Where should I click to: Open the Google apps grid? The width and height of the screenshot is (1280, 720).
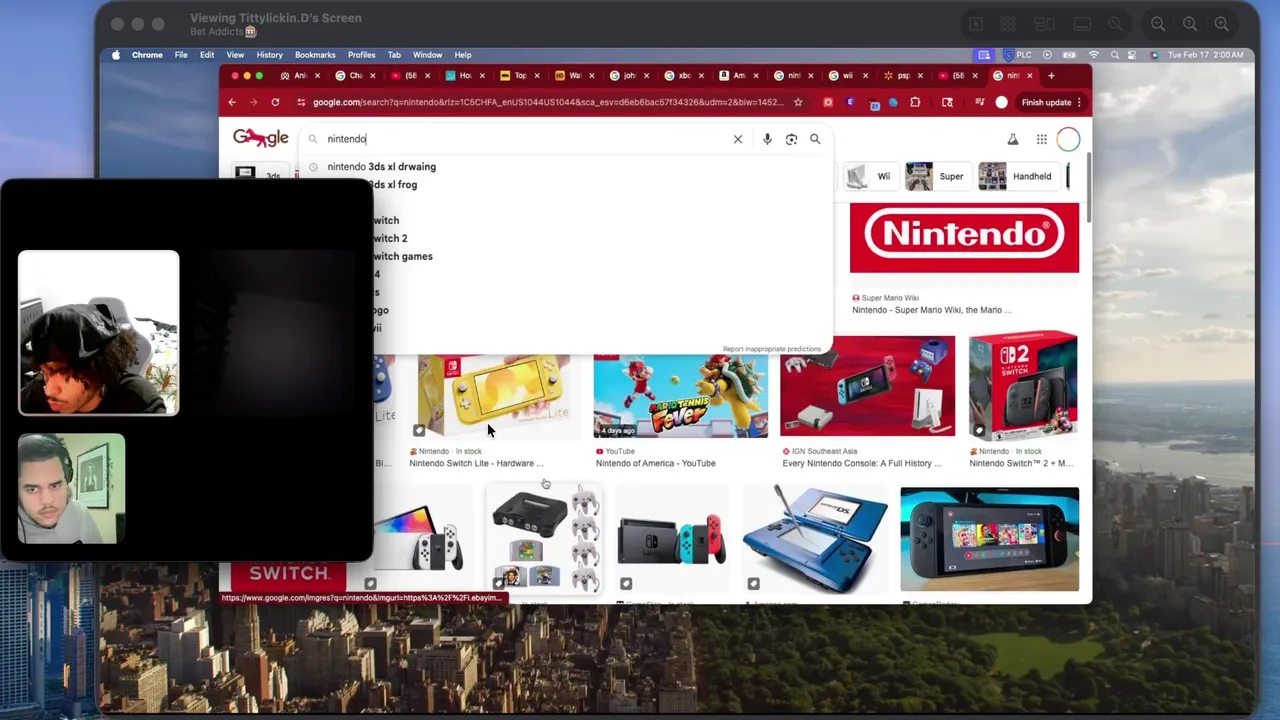pyautogui.click(x=1041, y=140)
